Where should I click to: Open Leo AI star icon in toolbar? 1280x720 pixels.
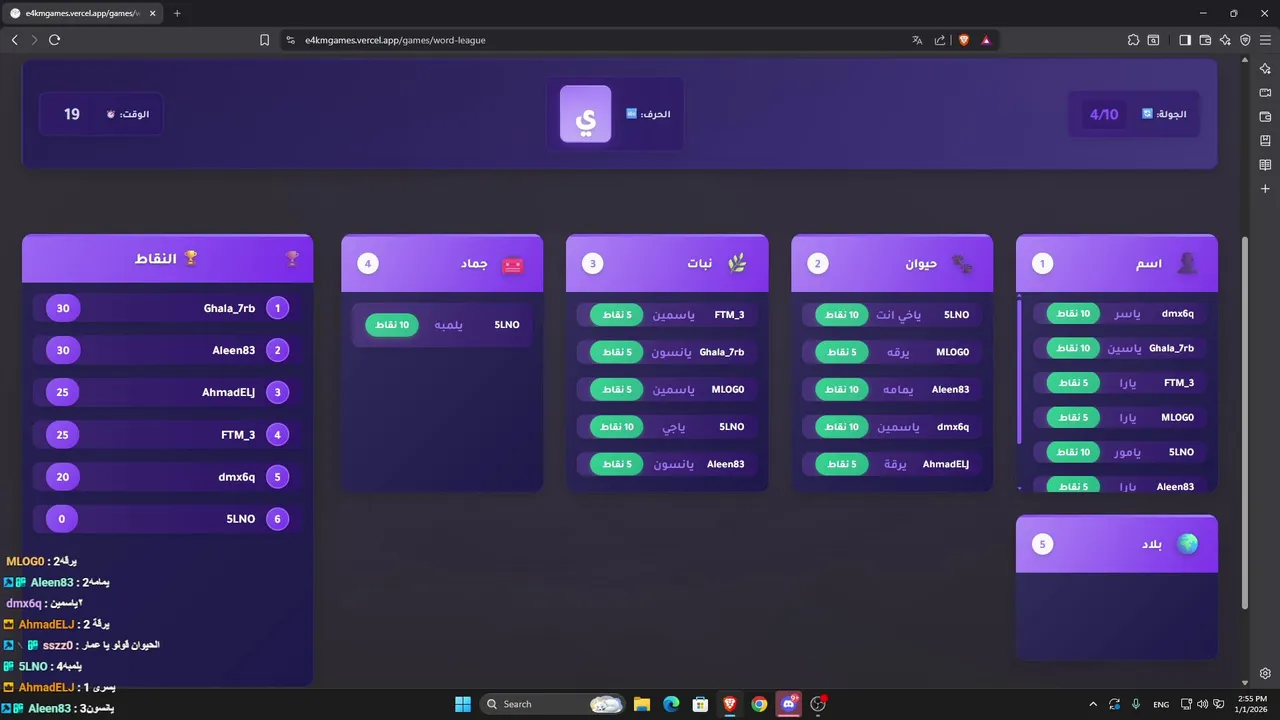[1225, 40]
